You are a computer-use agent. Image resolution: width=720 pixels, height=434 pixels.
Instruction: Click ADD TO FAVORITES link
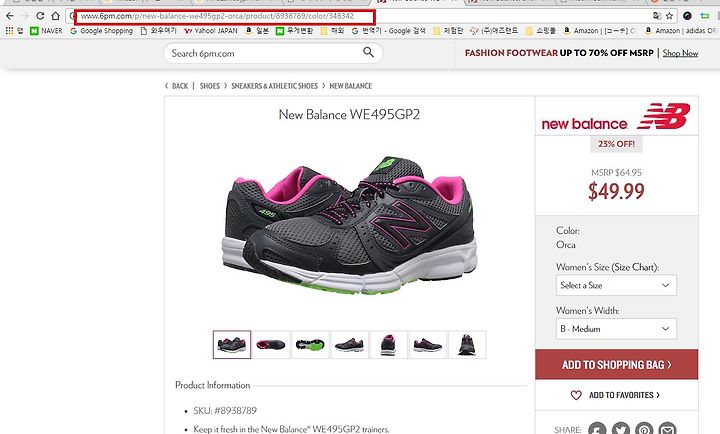(x=624, y=395)
